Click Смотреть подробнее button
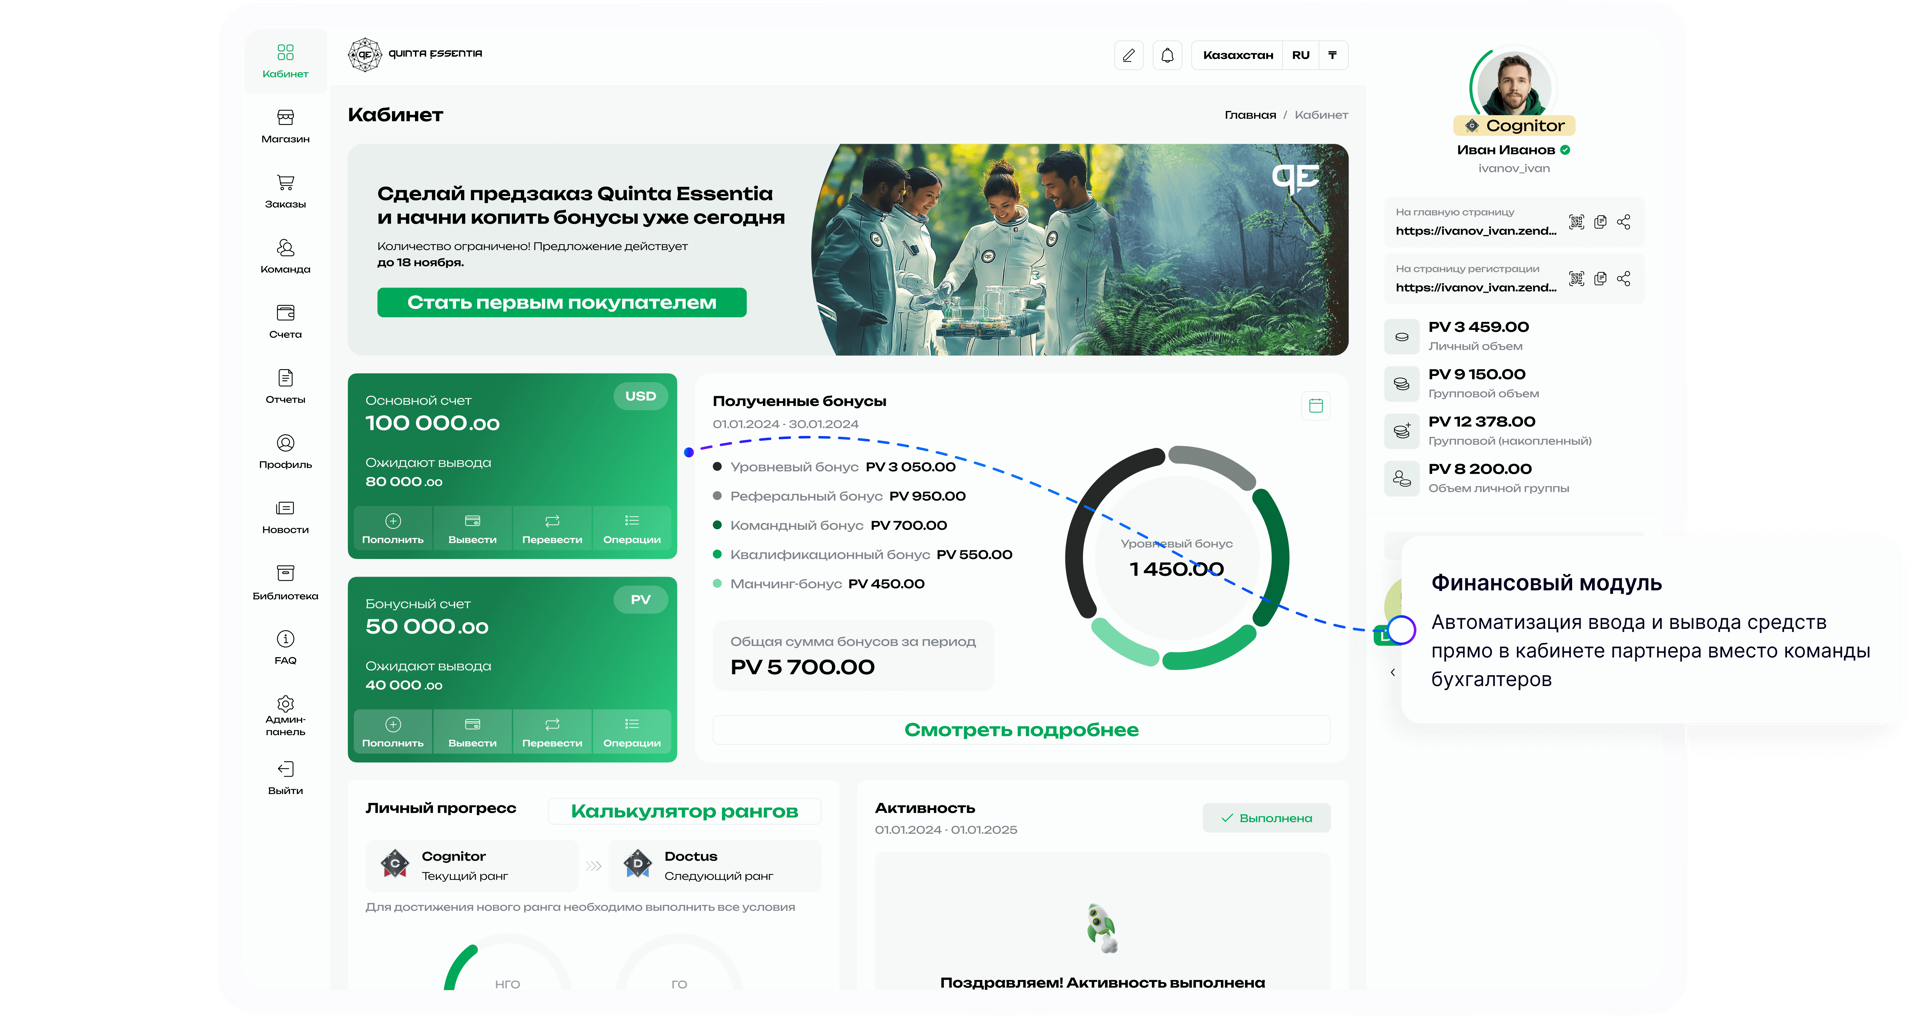The height and width of the screenshot is (1030, 1920). click(x=1021, y=730)
